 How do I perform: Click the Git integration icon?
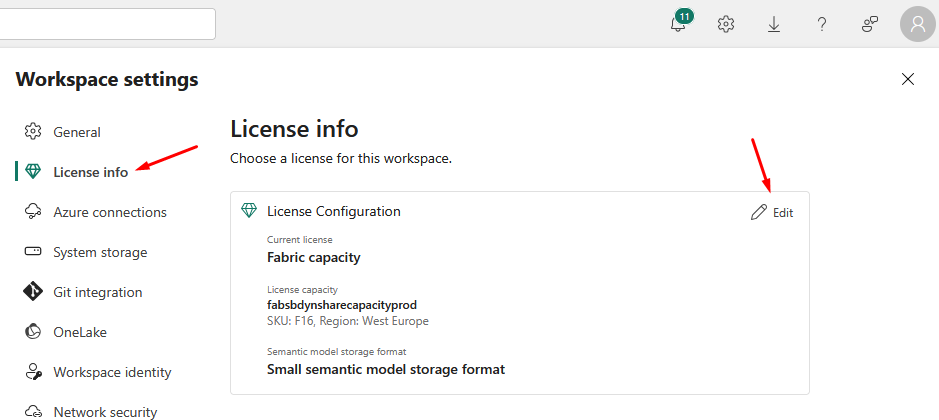coord(32,292)
